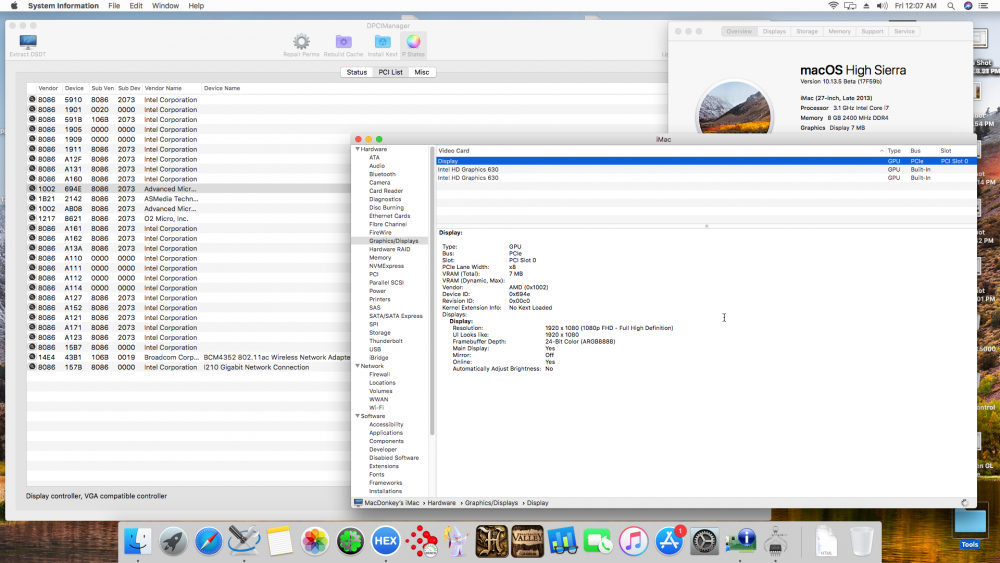Open the Help menu
This screenshot has height=563, width=1000.
(x=196, y=6)
